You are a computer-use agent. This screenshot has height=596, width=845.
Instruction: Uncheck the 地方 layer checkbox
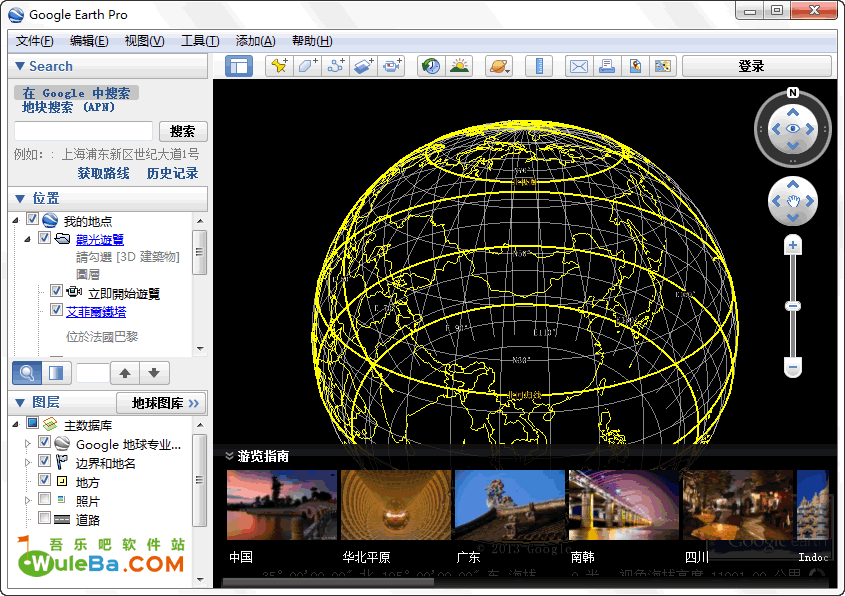tap(45, 480)
